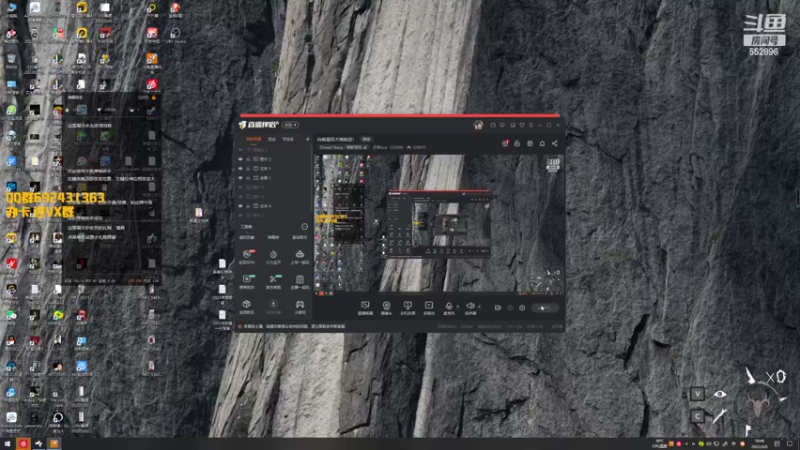Start recording with the camera-record icon
Screen dimensions: 800x450
497,308
